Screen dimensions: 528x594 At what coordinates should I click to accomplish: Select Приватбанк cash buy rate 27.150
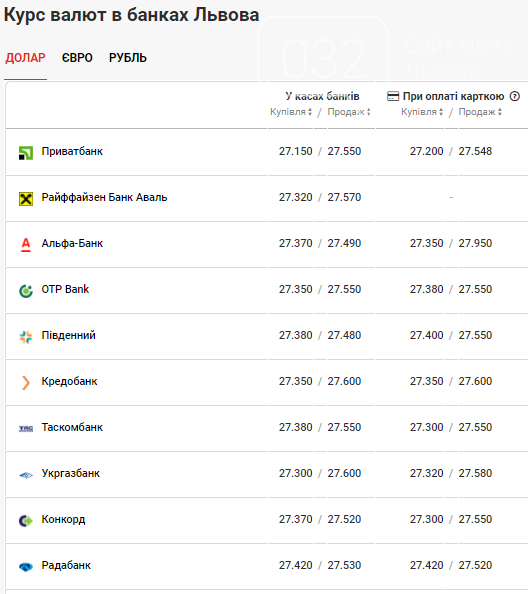tap(295, 152)
